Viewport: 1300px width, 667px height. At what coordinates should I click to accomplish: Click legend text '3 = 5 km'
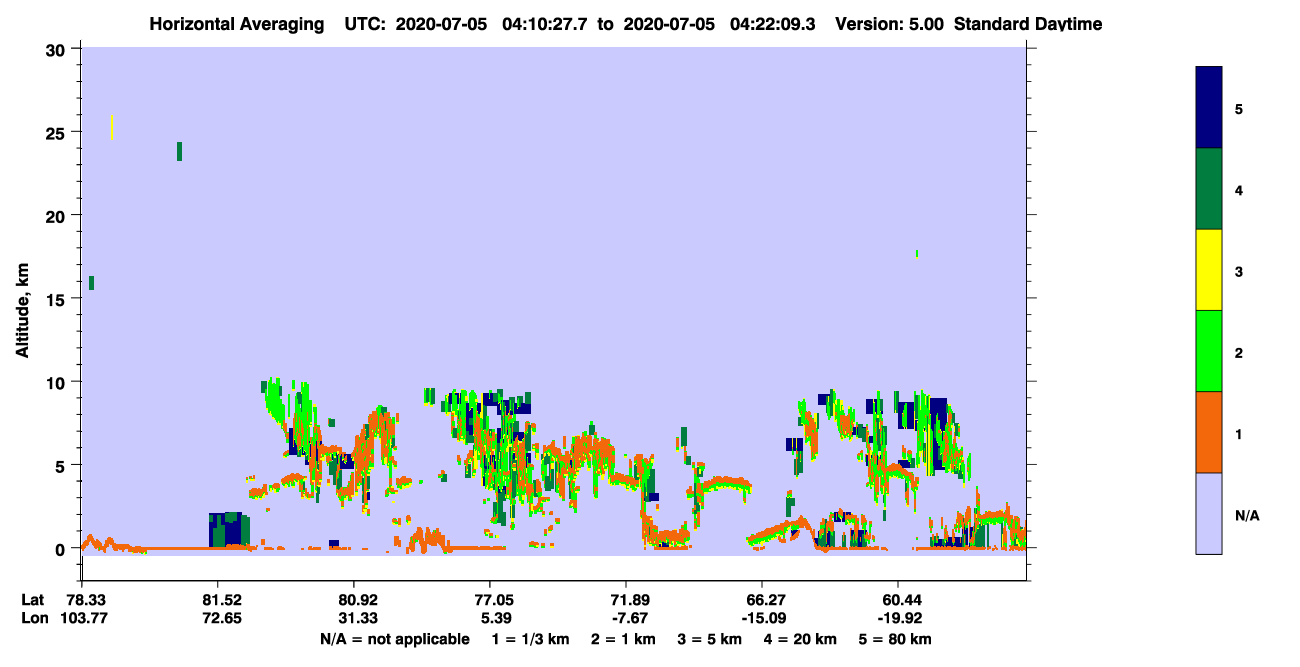tap(710, 639)
